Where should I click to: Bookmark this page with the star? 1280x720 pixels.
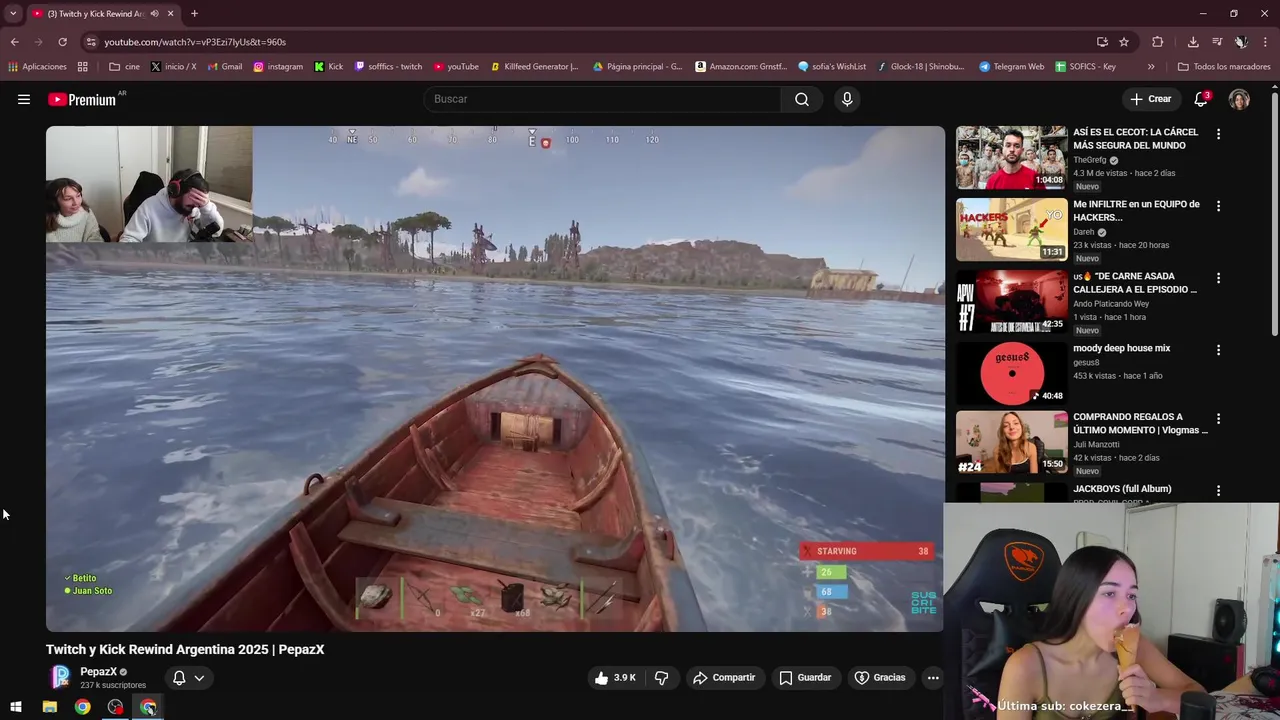click(x=1124, y=42)
